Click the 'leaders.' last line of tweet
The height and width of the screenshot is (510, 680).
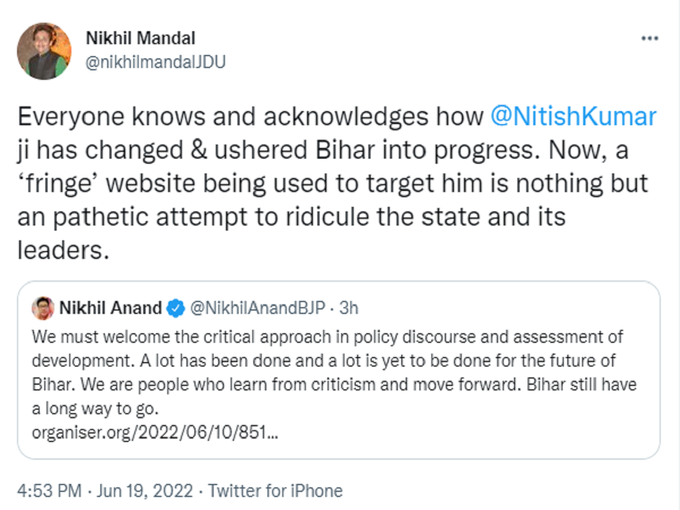(63, 250)
